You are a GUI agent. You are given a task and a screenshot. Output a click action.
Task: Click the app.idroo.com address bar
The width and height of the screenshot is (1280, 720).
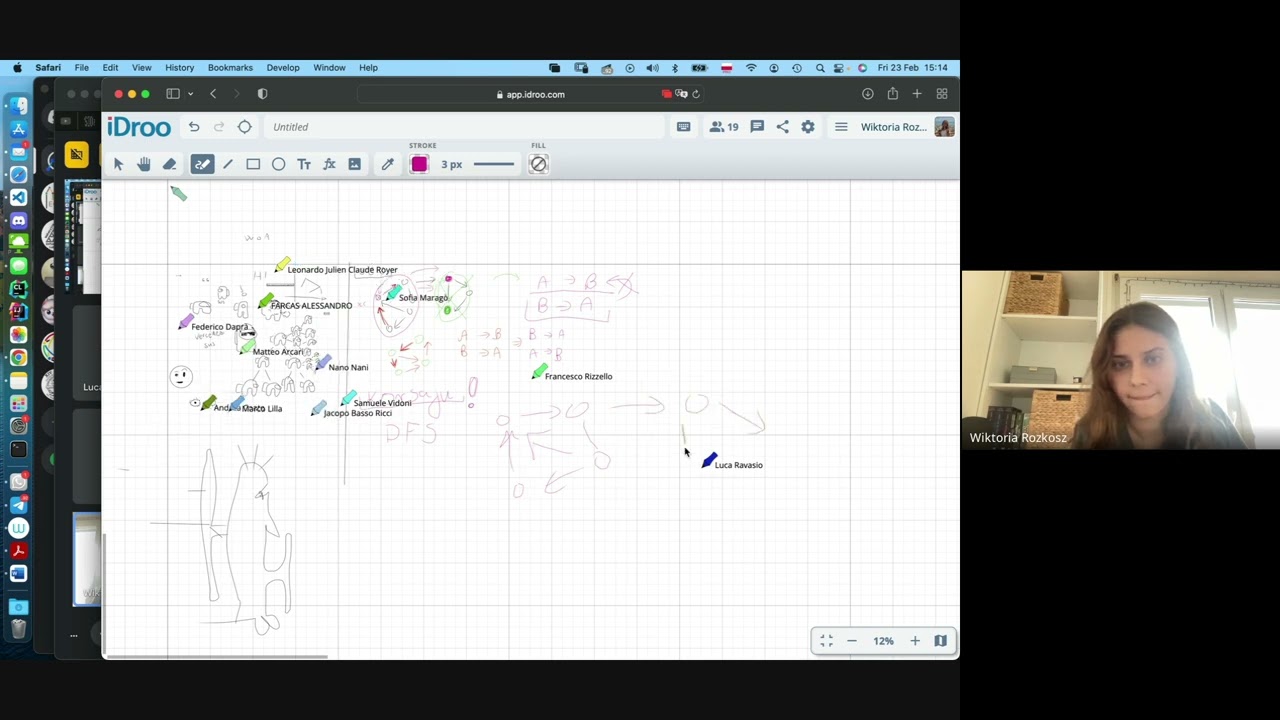[532, 94]
